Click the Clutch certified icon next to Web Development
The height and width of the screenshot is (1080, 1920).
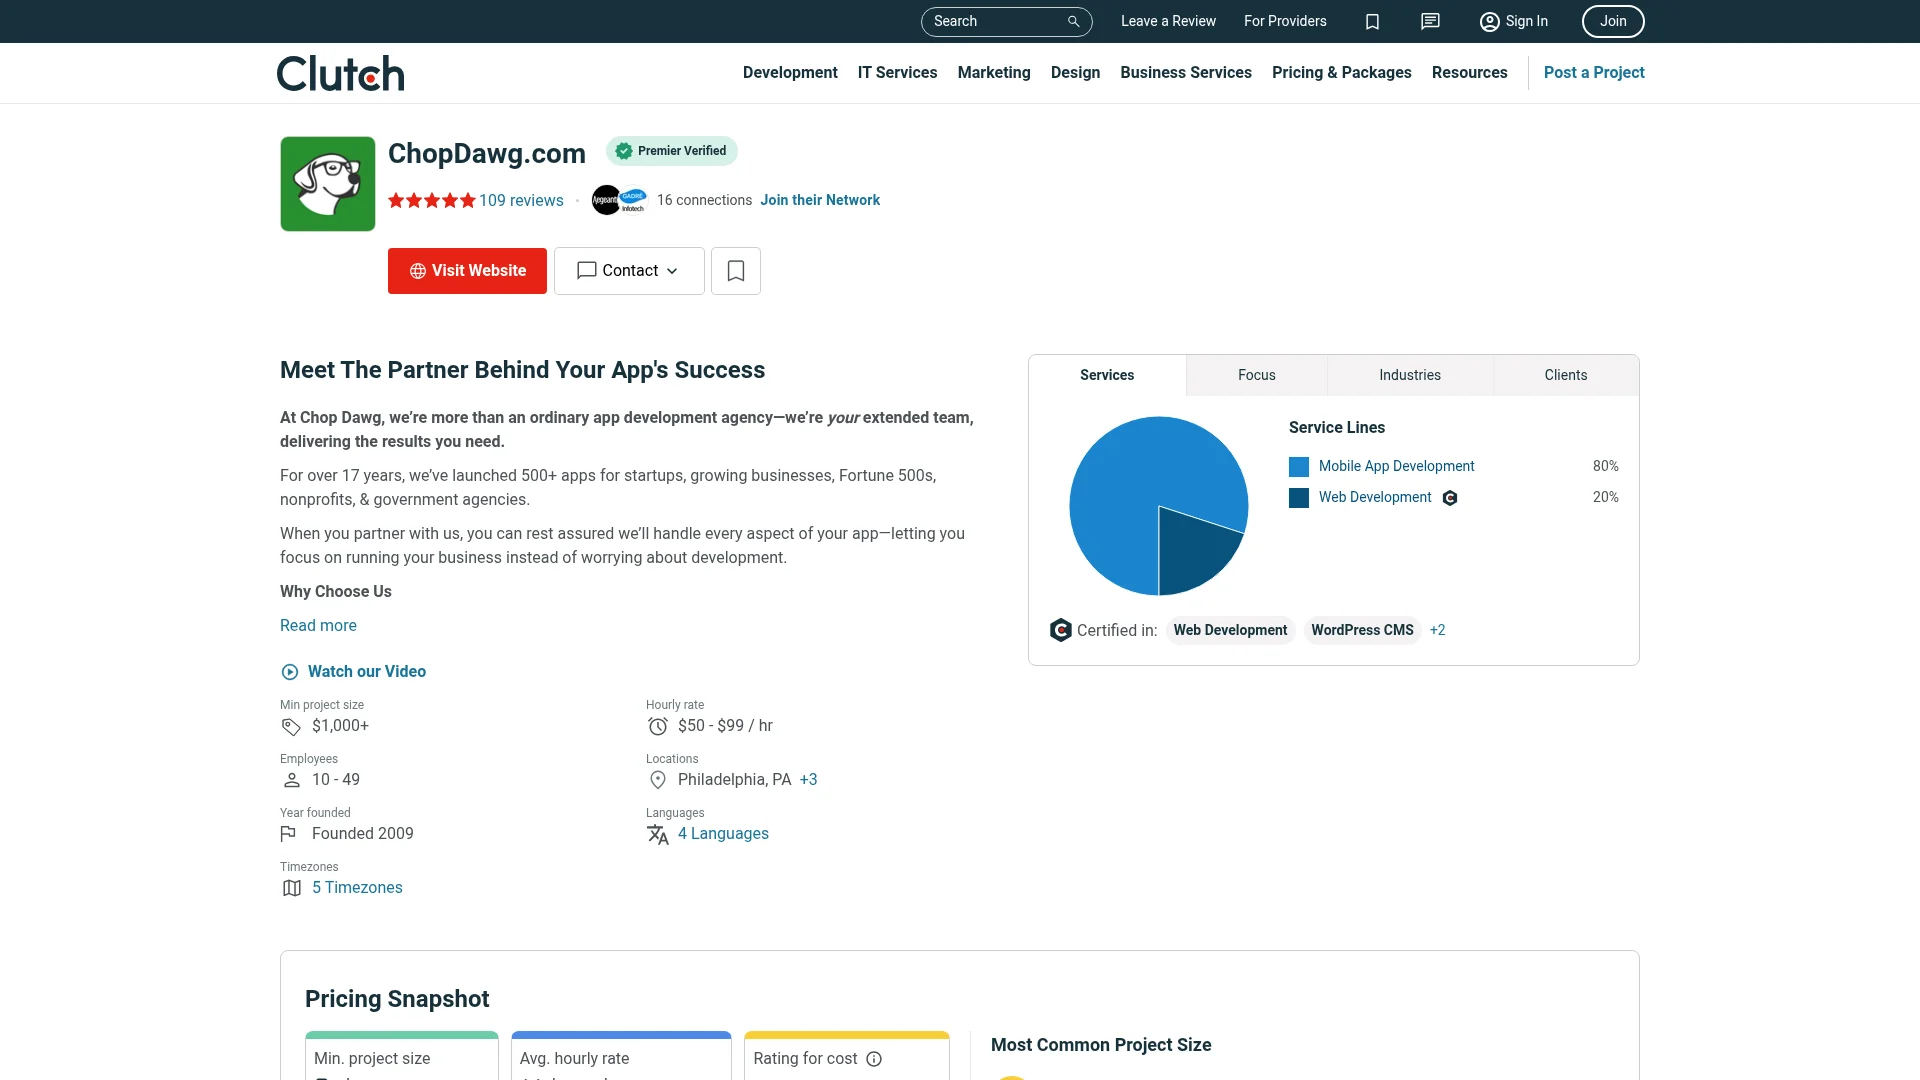(x=1450, y=498)
